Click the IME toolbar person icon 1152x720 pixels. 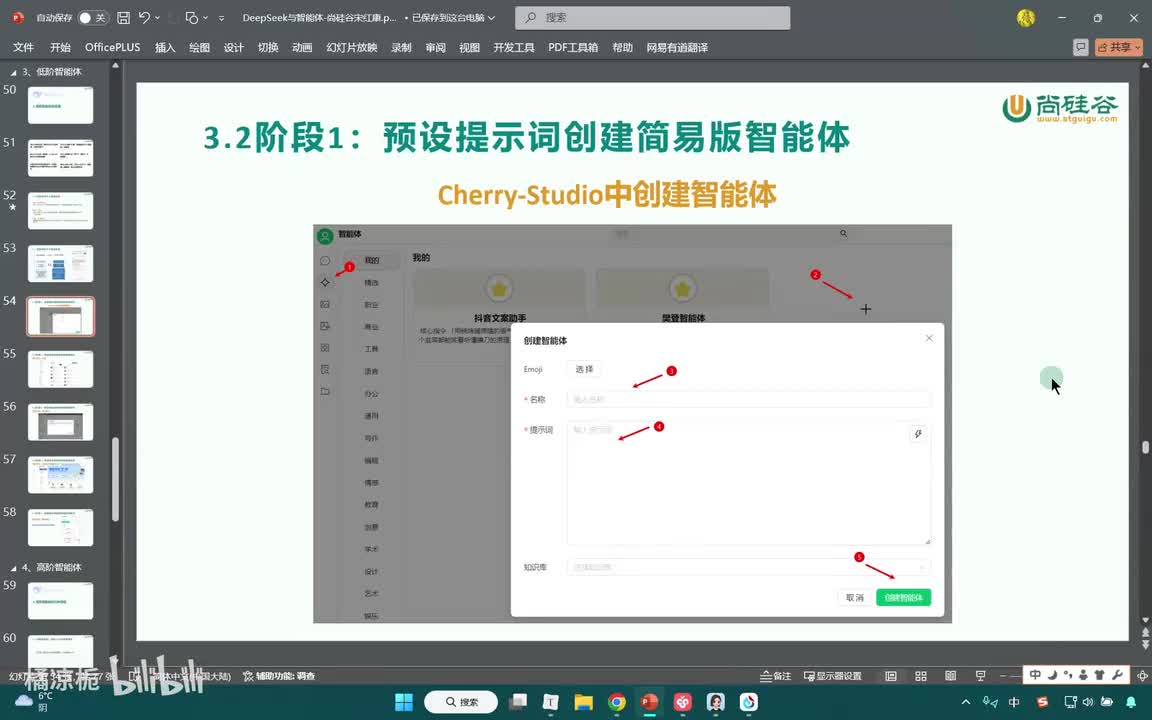click(x=1083, y=674)
